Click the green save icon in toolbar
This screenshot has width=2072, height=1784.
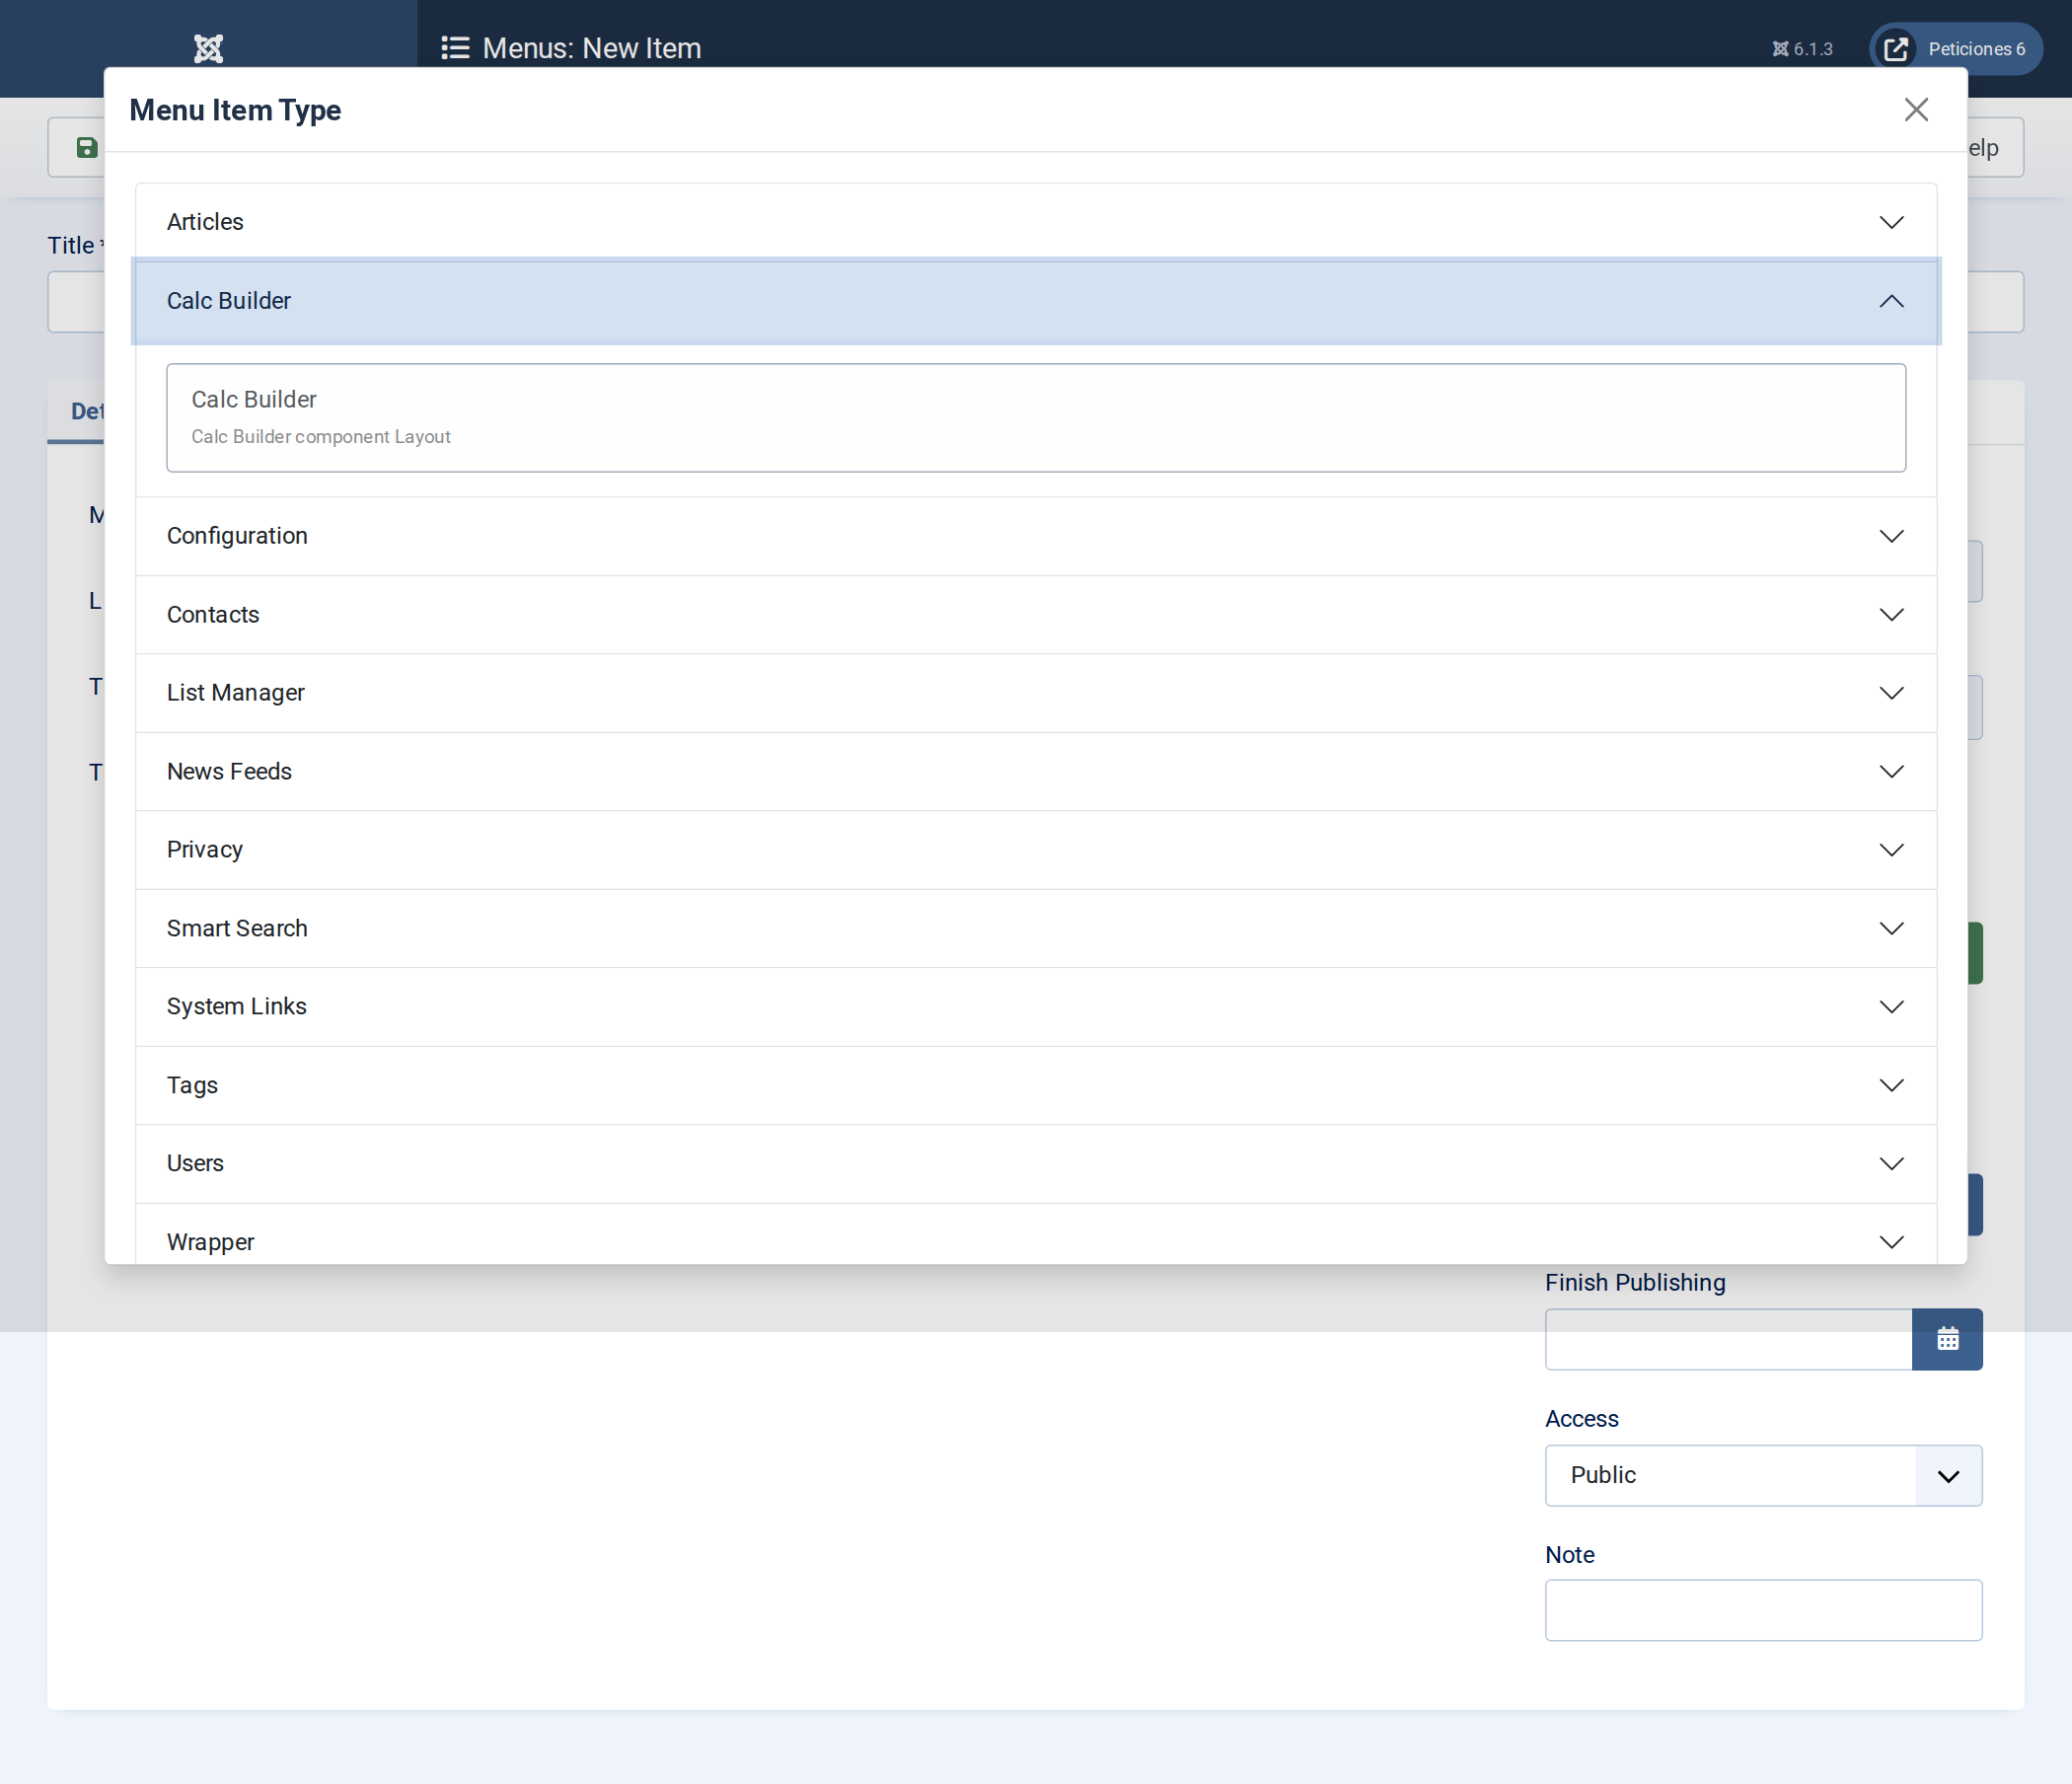pyautogui.click(x=87, y=148)
